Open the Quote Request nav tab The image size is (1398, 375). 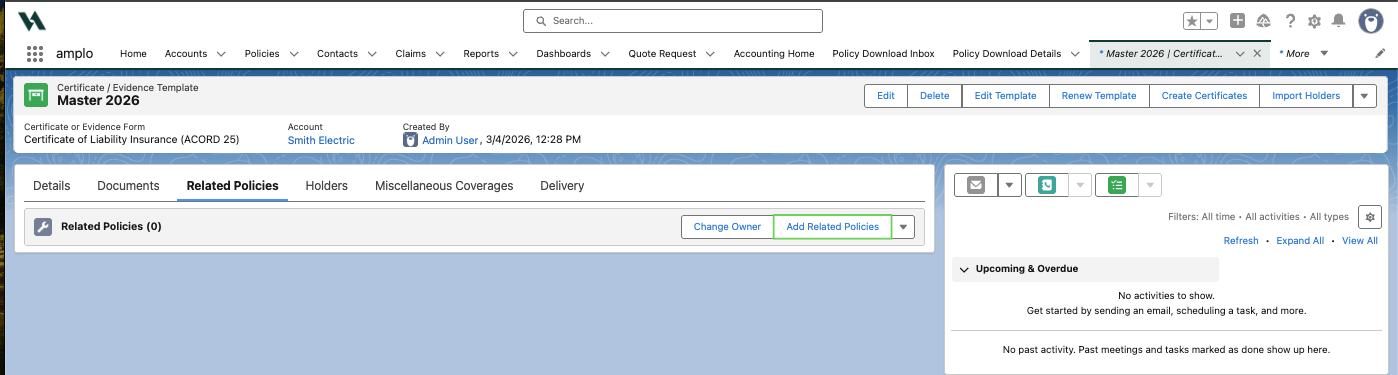pos(662,54)
